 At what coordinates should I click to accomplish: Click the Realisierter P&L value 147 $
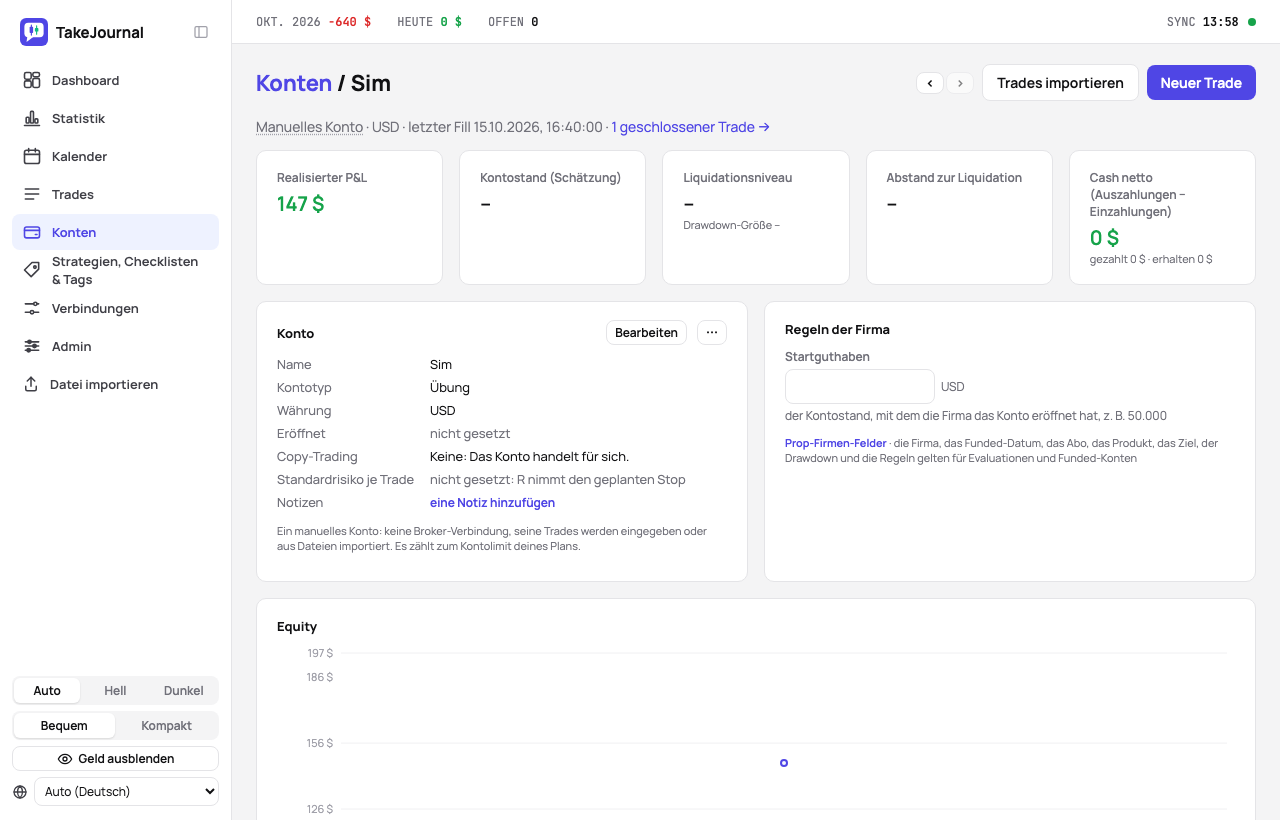point(300,204)
